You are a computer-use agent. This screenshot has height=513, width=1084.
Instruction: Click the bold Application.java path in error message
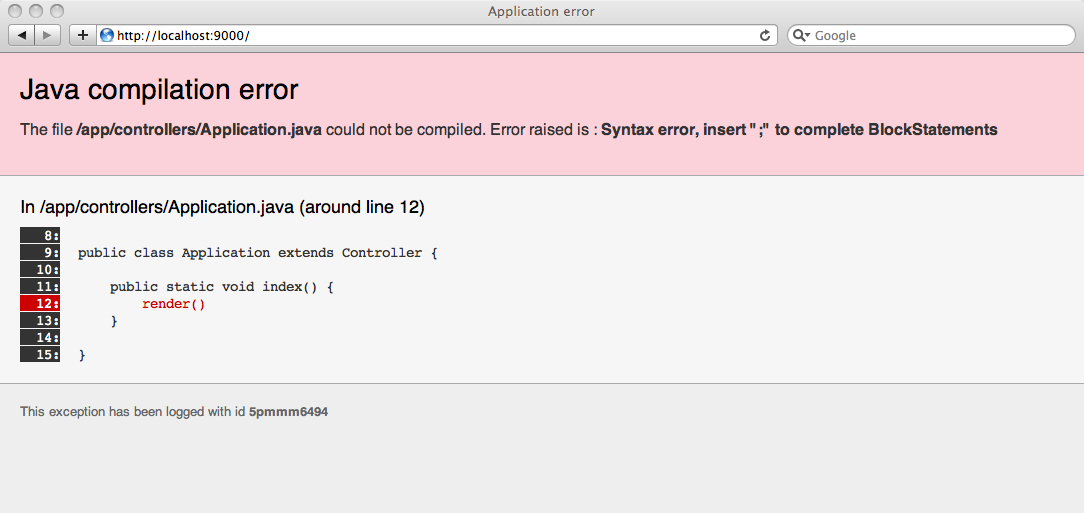click(199, 130)
